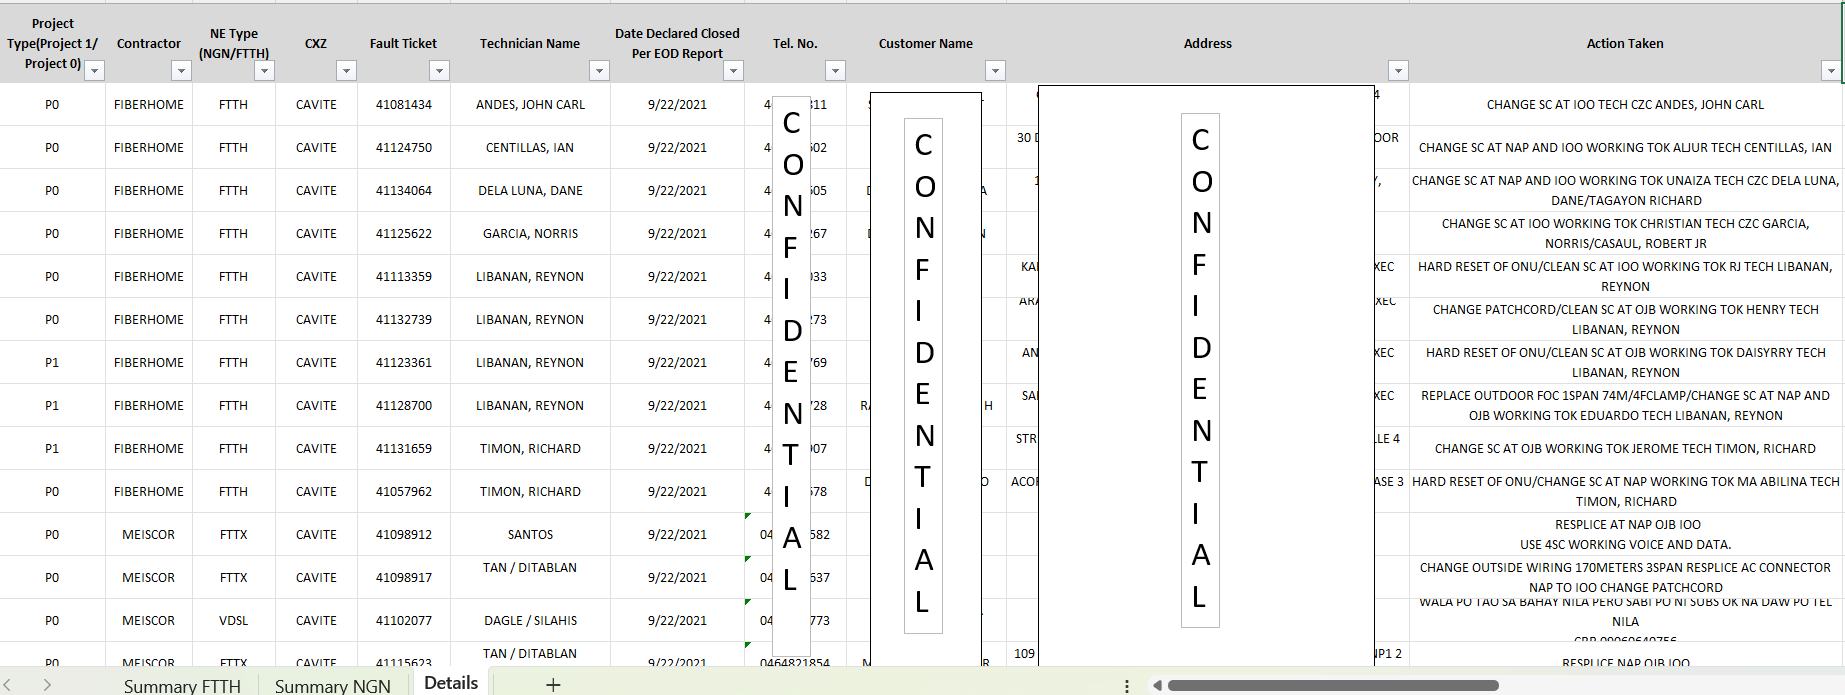Select VDSL cell in NE Type column

(x=233, y=620)
